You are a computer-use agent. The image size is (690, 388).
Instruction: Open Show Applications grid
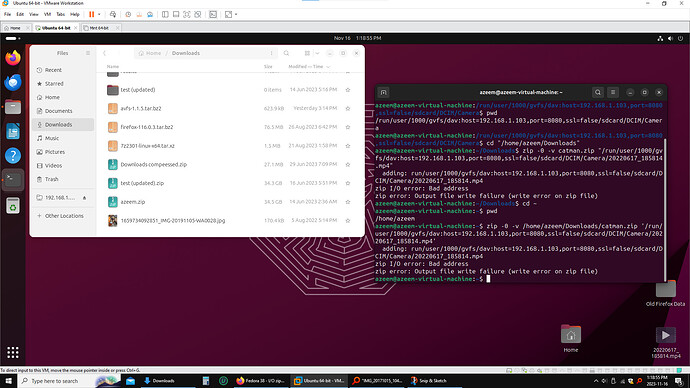point(13,352)
